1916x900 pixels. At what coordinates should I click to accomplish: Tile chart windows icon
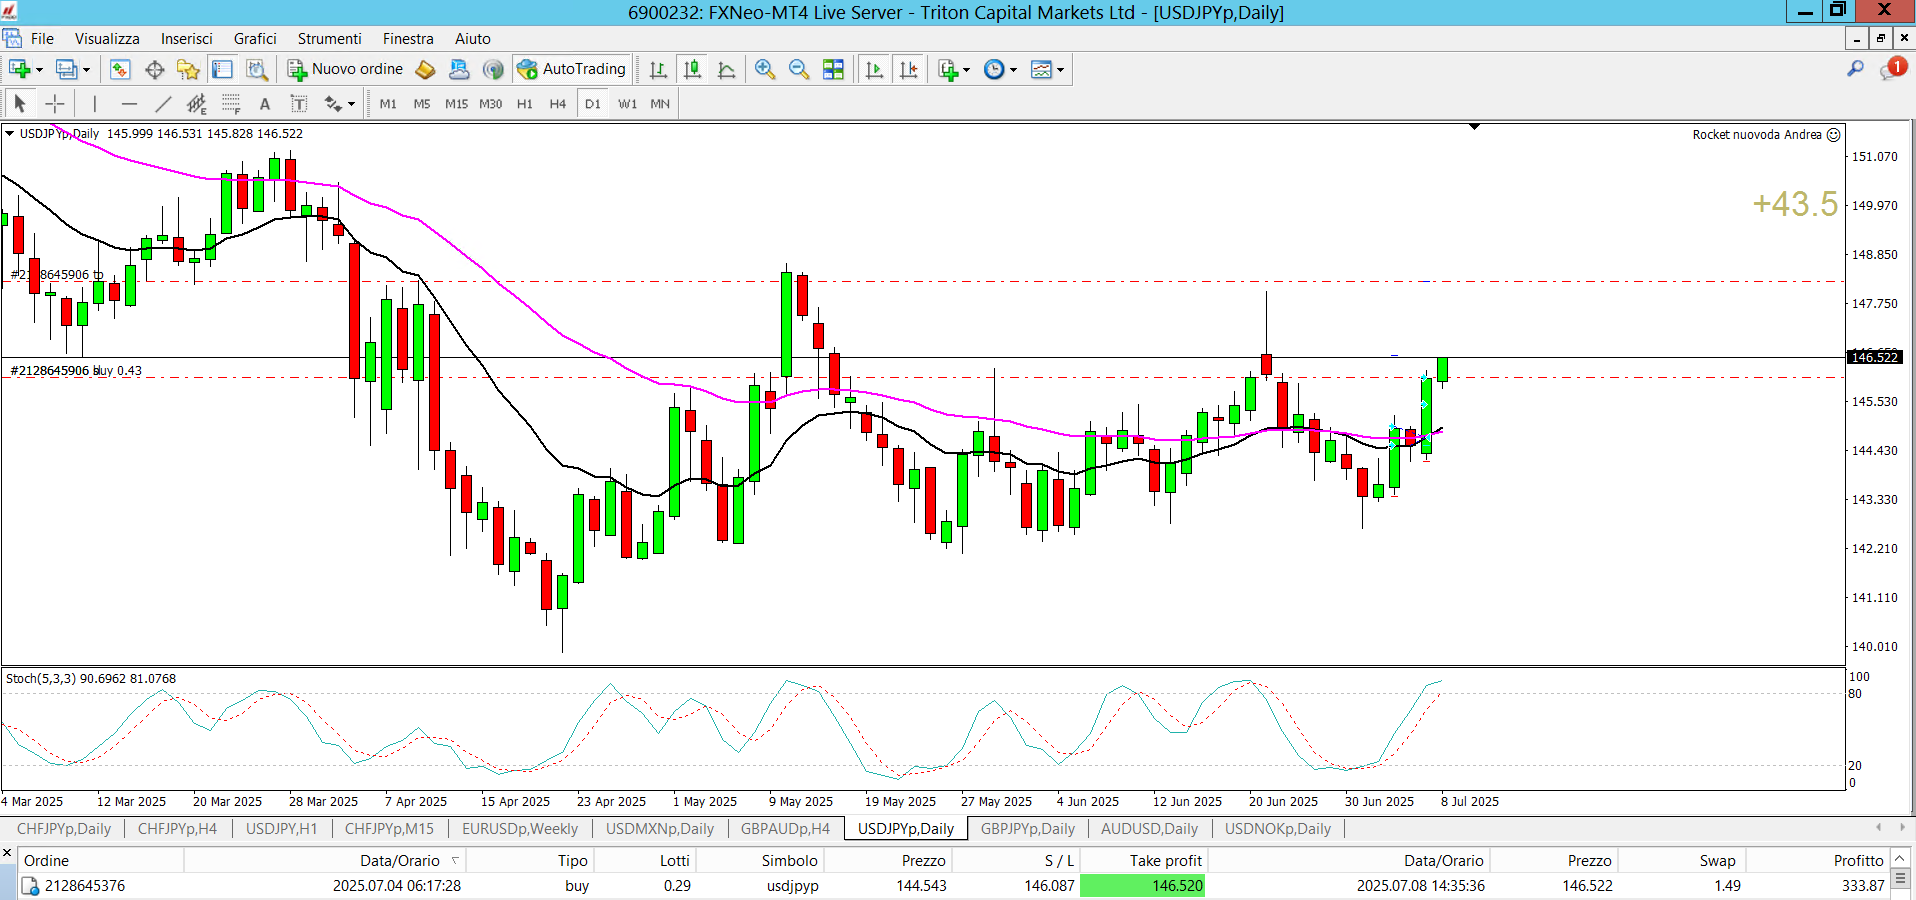833,69
